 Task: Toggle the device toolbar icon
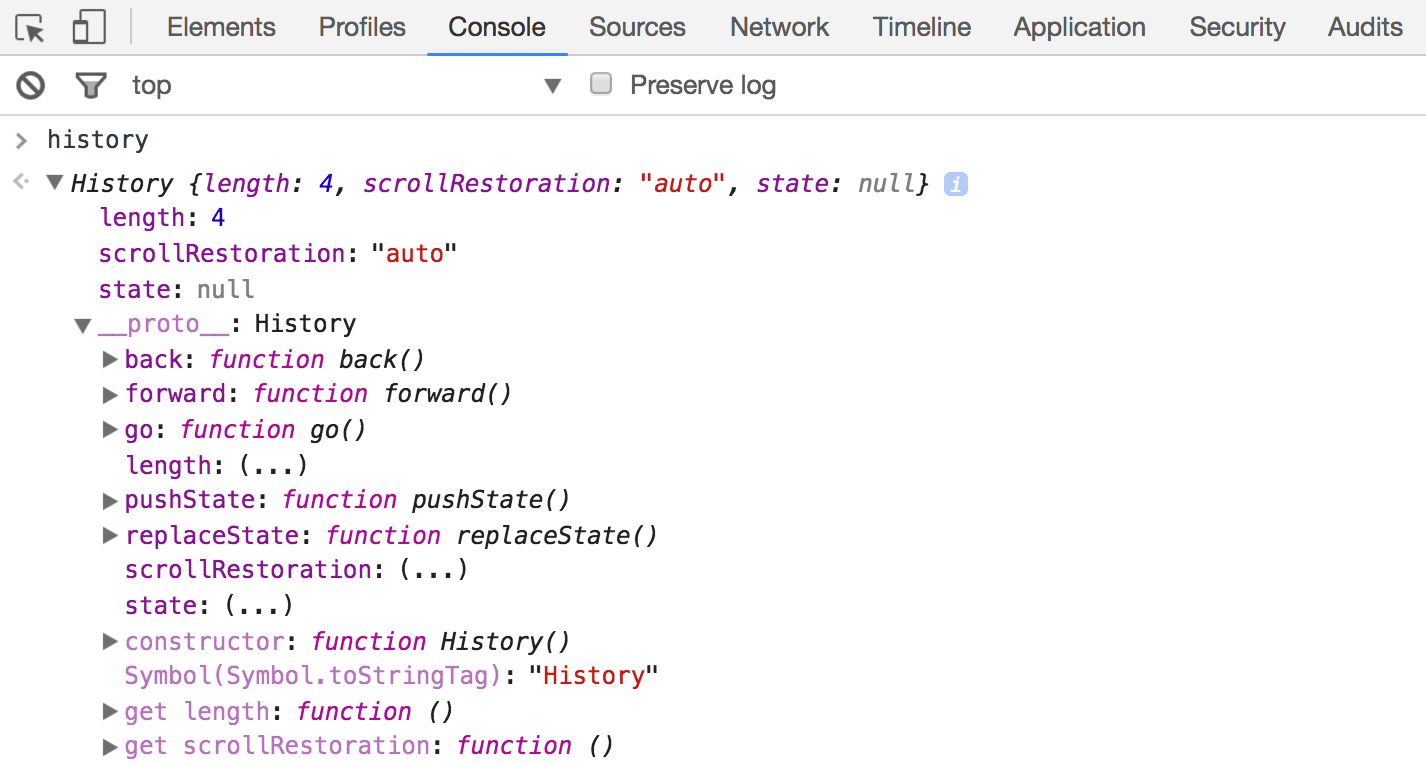(89, 28)
